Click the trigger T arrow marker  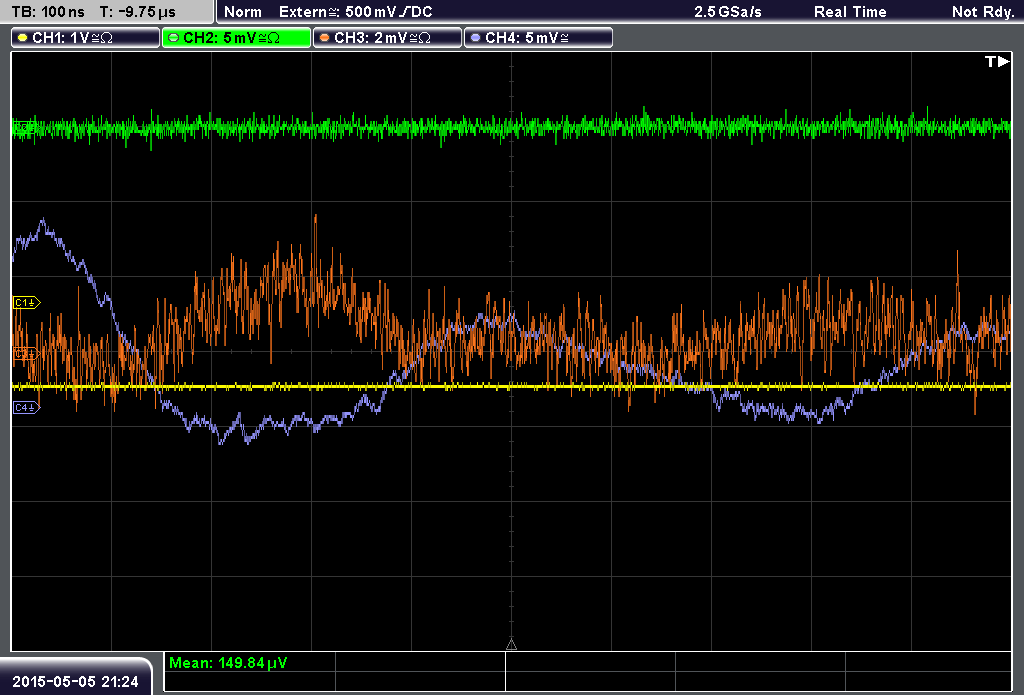[x=997, y=61]
